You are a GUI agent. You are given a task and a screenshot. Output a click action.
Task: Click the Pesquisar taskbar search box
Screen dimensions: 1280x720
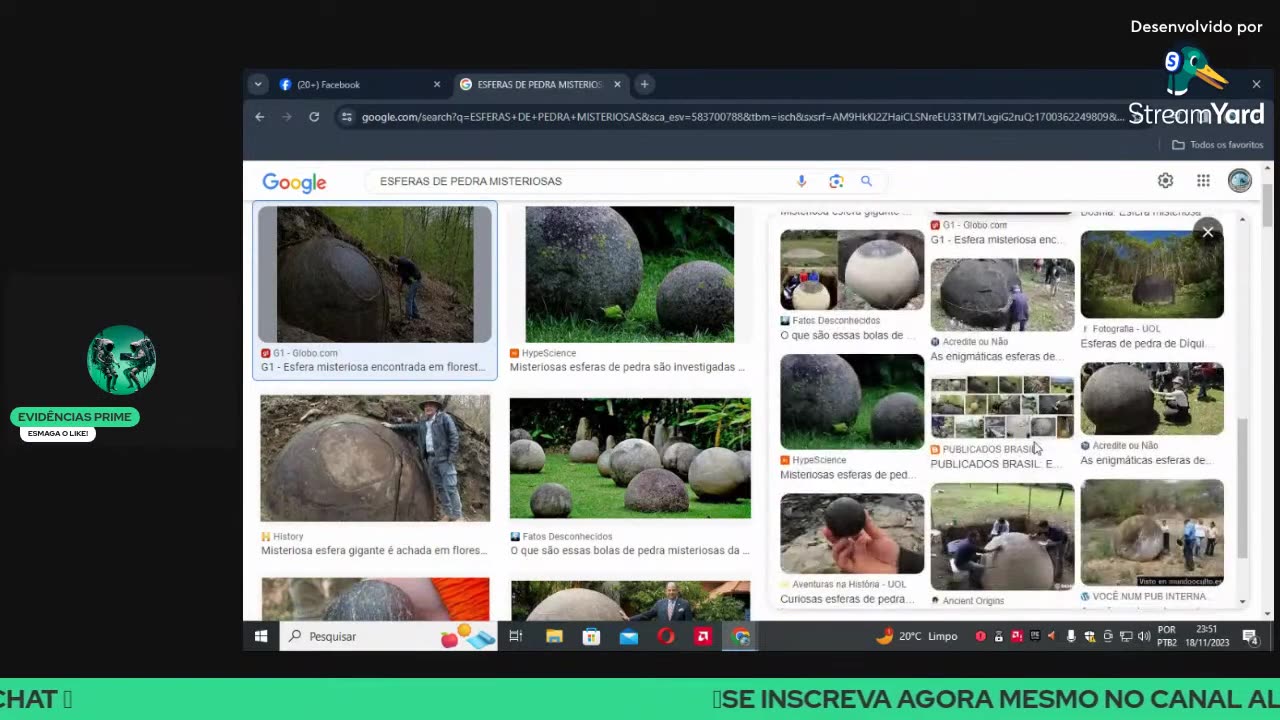(x=390, y=636)
